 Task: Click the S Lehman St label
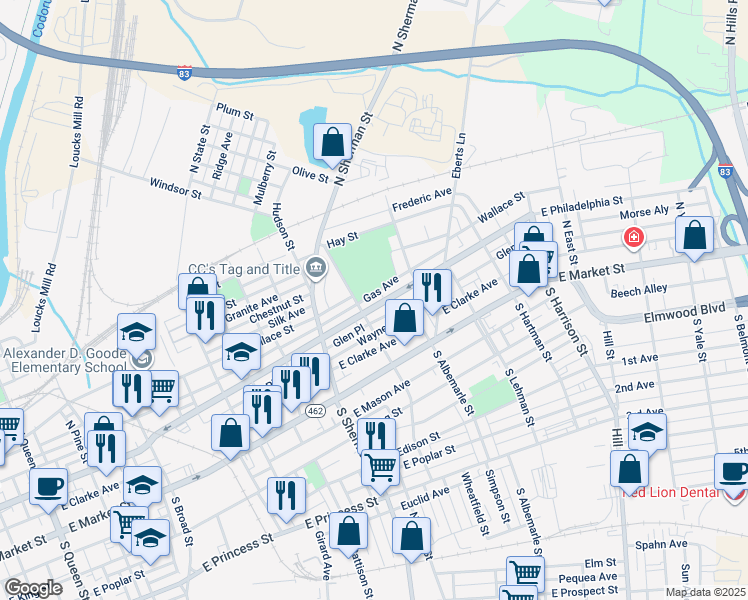(x=519, y=397)
